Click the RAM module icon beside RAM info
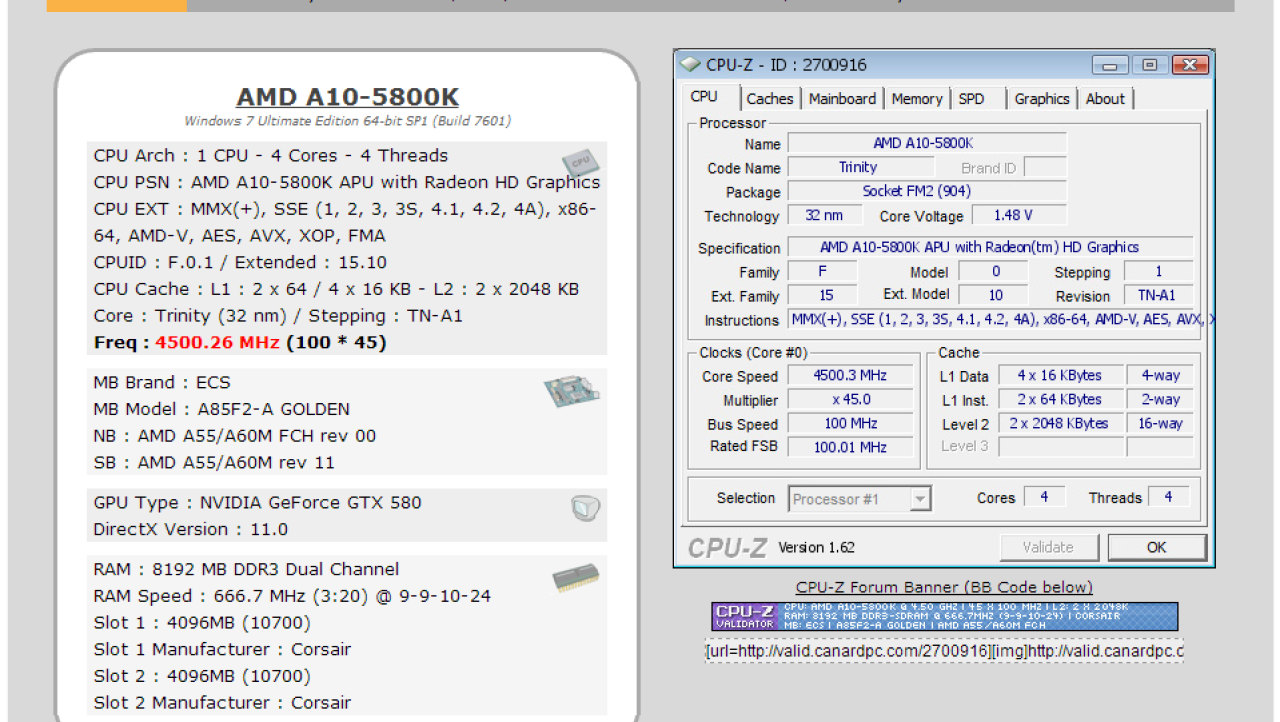1280x722 pixels. pos(576,578)
